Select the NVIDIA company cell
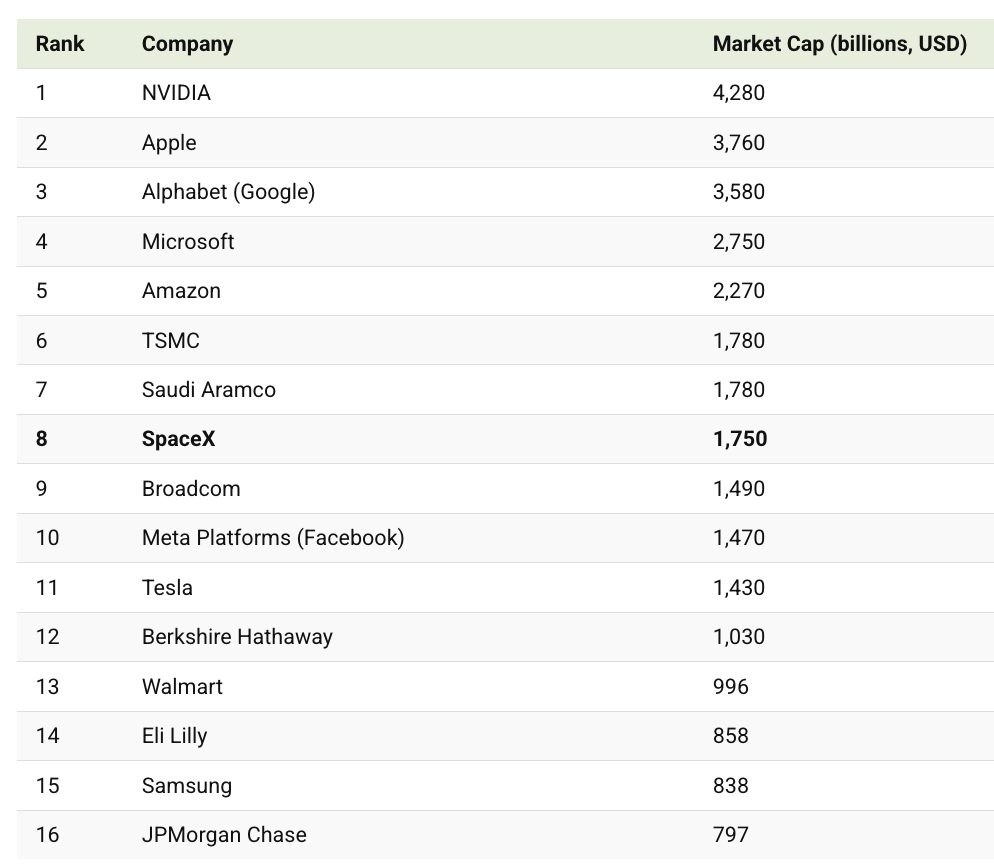 pos(176,93)
